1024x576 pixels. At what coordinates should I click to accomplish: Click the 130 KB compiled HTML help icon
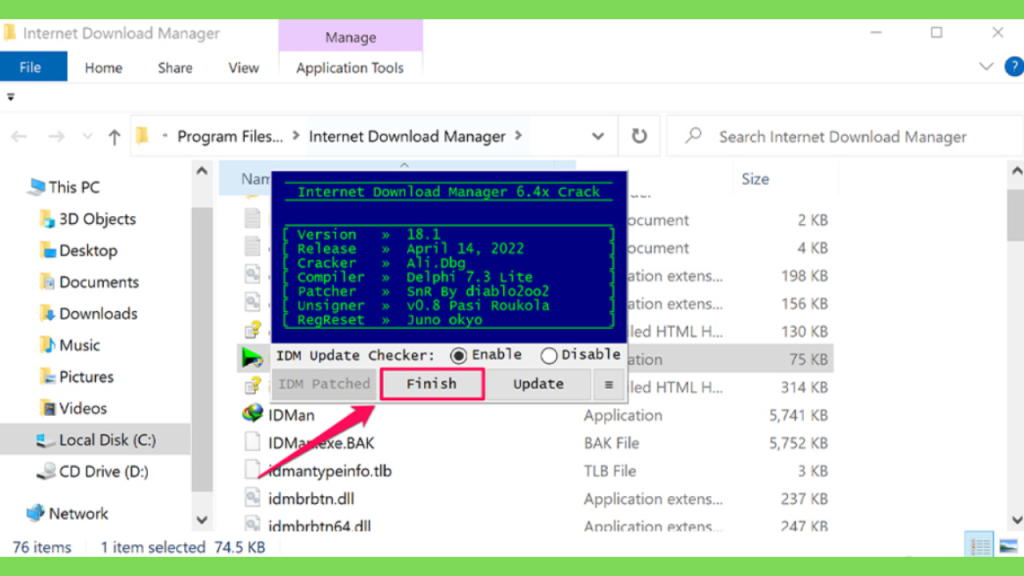[x=253, y=330]
